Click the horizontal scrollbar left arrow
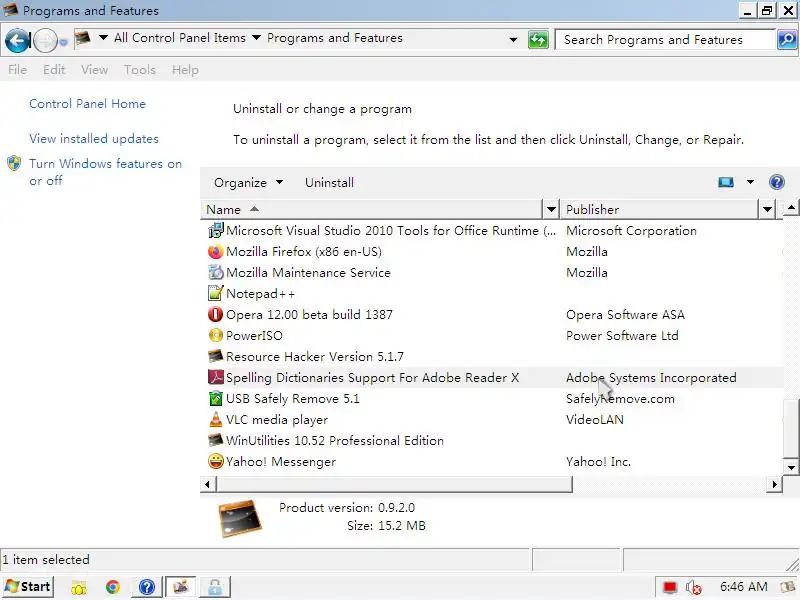This screenshot has height=600, width=800. tap(207, 484)
